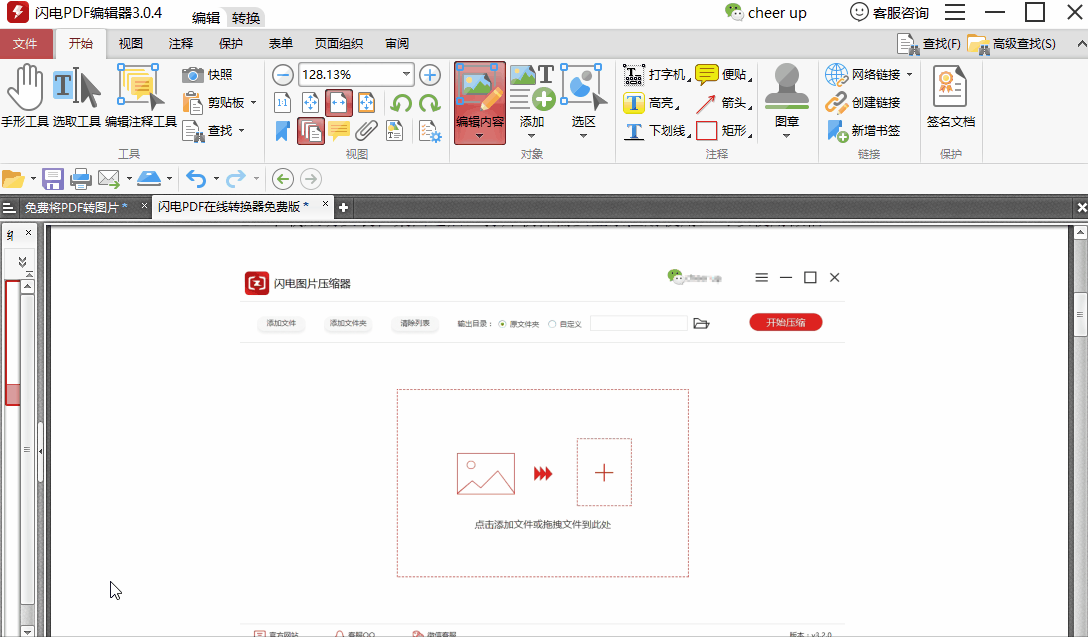The image size is (1088, 637).
Task: Toggle the fit width view button
Action: pos(339,103)
